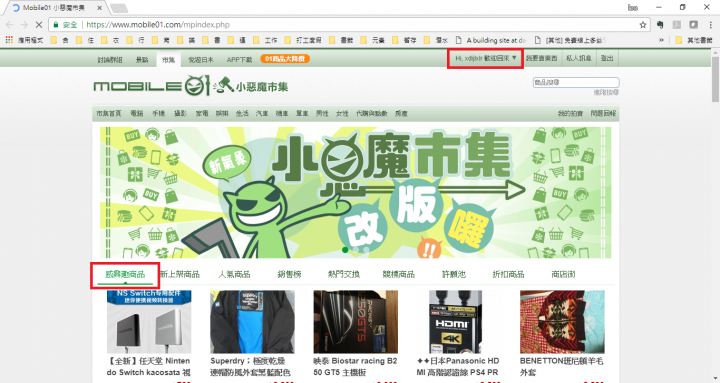Stop loading the page with the X button
720x383 pixels.
(39, 25)
